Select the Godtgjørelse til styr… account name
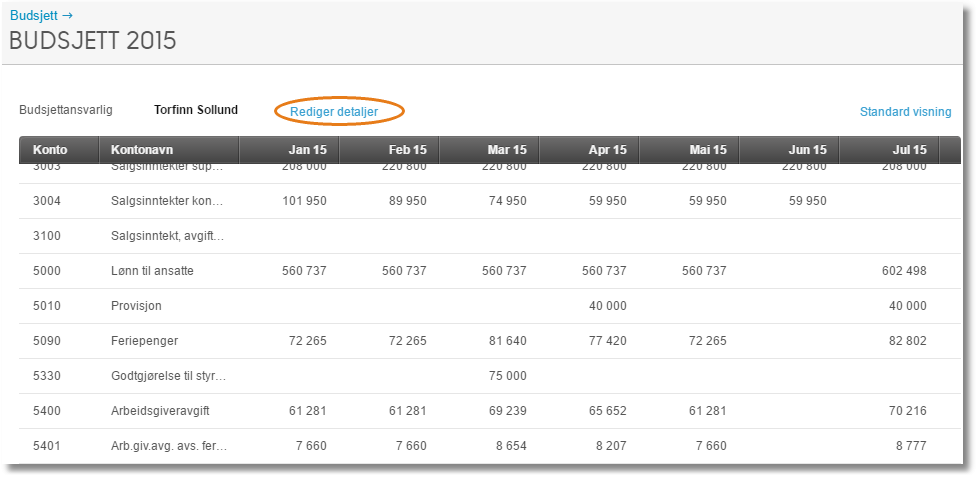This screenshot has width=977, height=478. [168, 376]
